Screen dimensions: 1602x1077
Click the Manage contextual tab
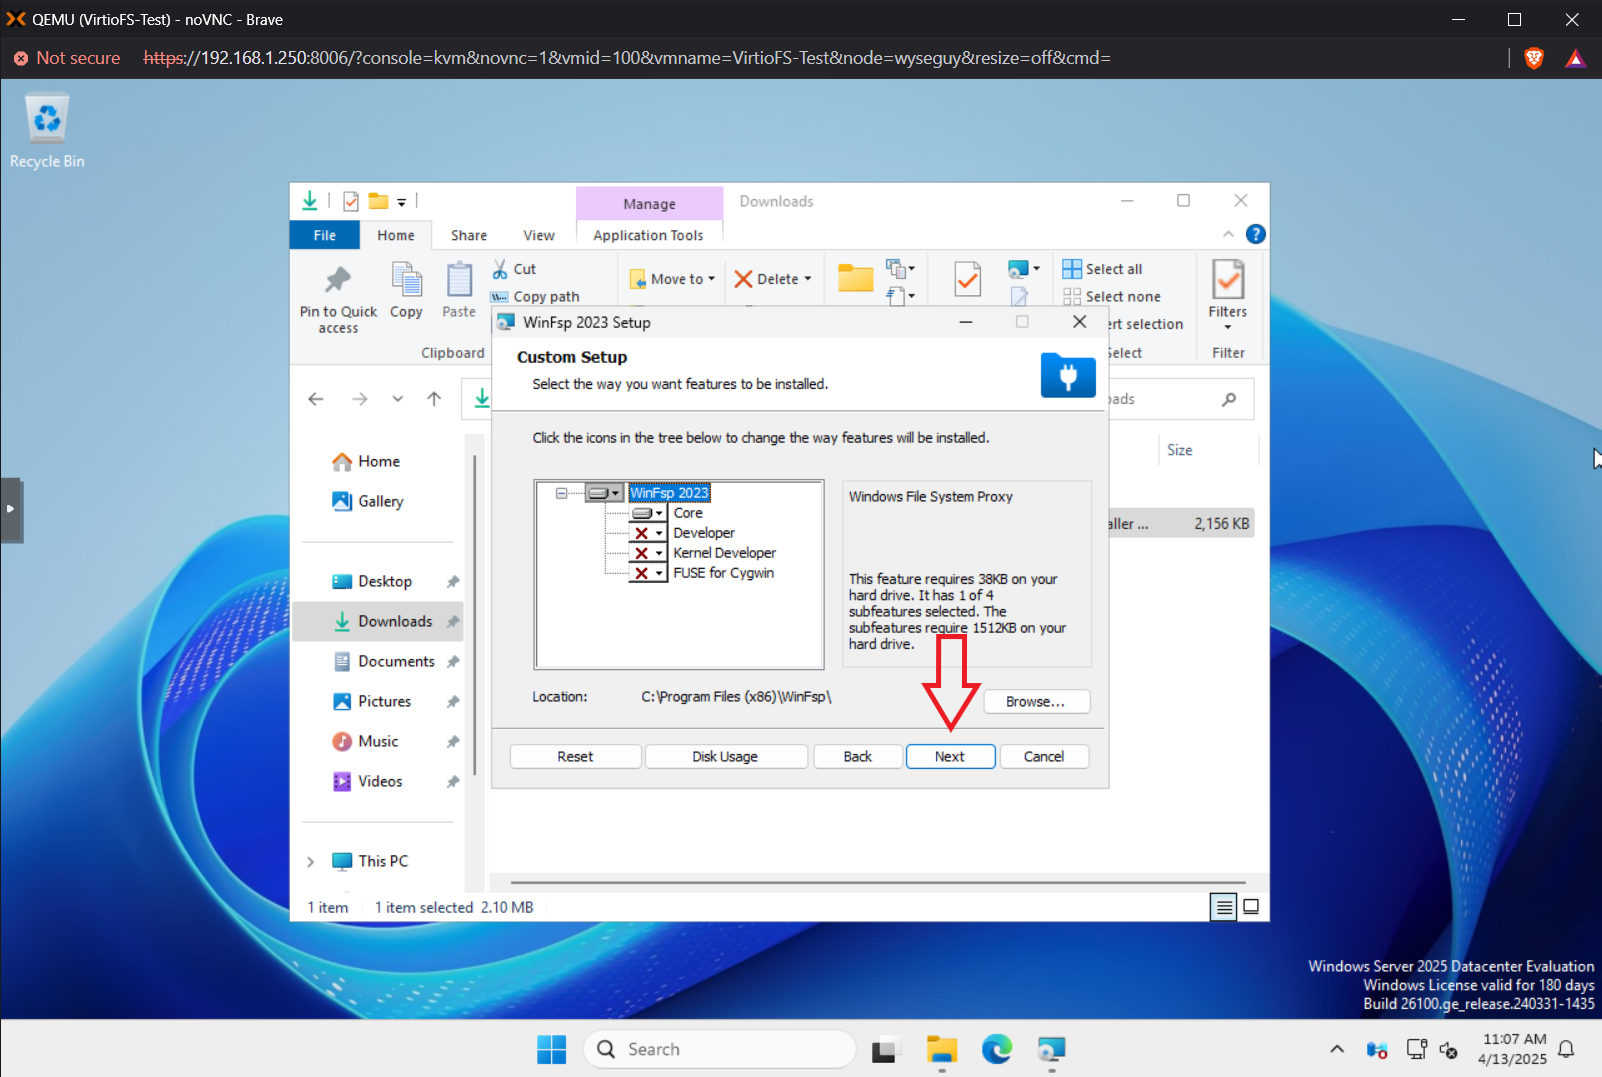(x=650, y=204)
